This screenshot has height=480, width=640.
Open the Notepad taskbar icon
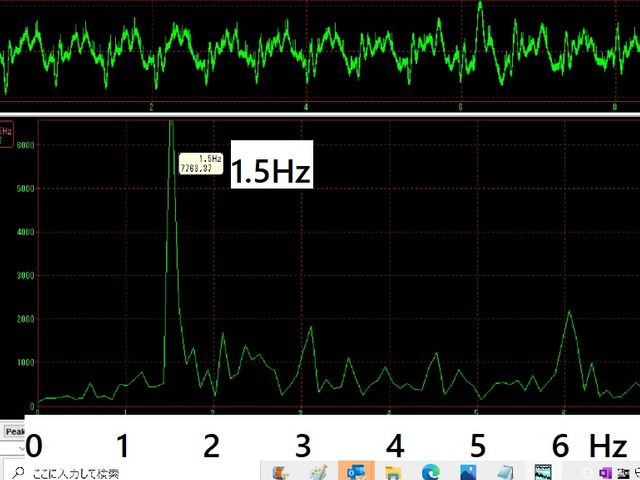coord(505,472)
